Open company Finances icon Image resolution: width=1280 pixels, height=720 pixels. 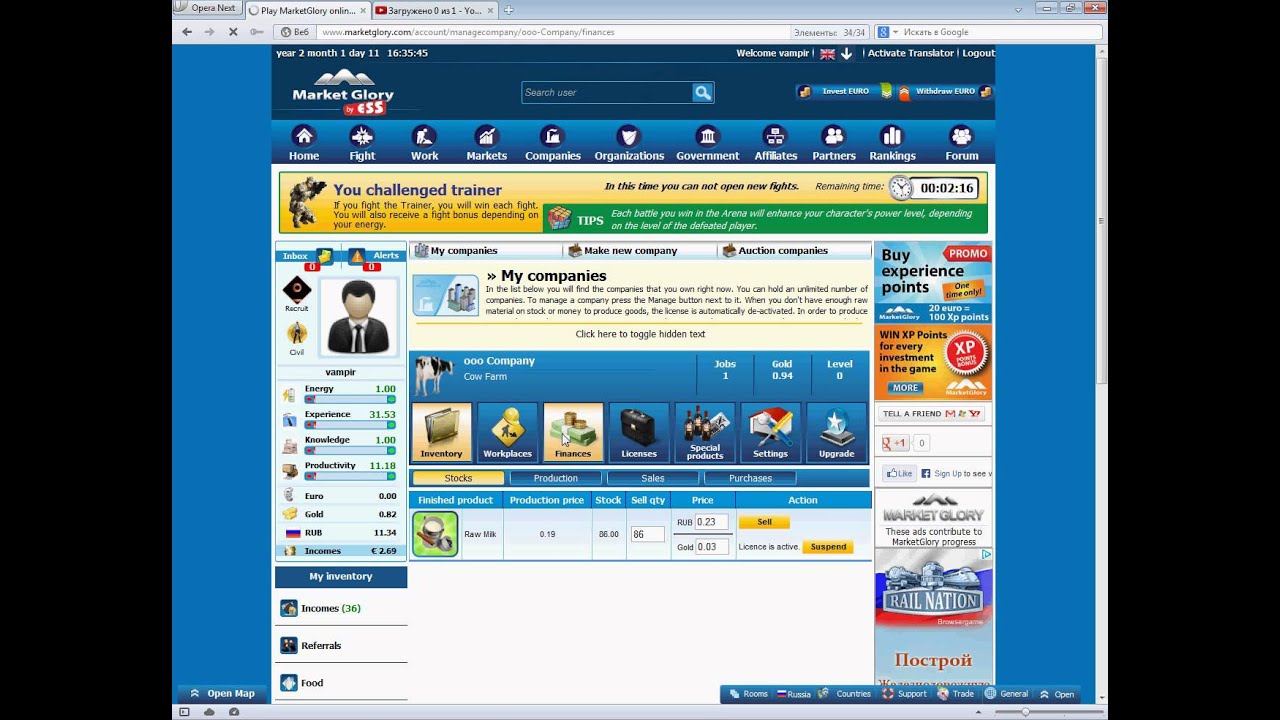pos(573,432)
